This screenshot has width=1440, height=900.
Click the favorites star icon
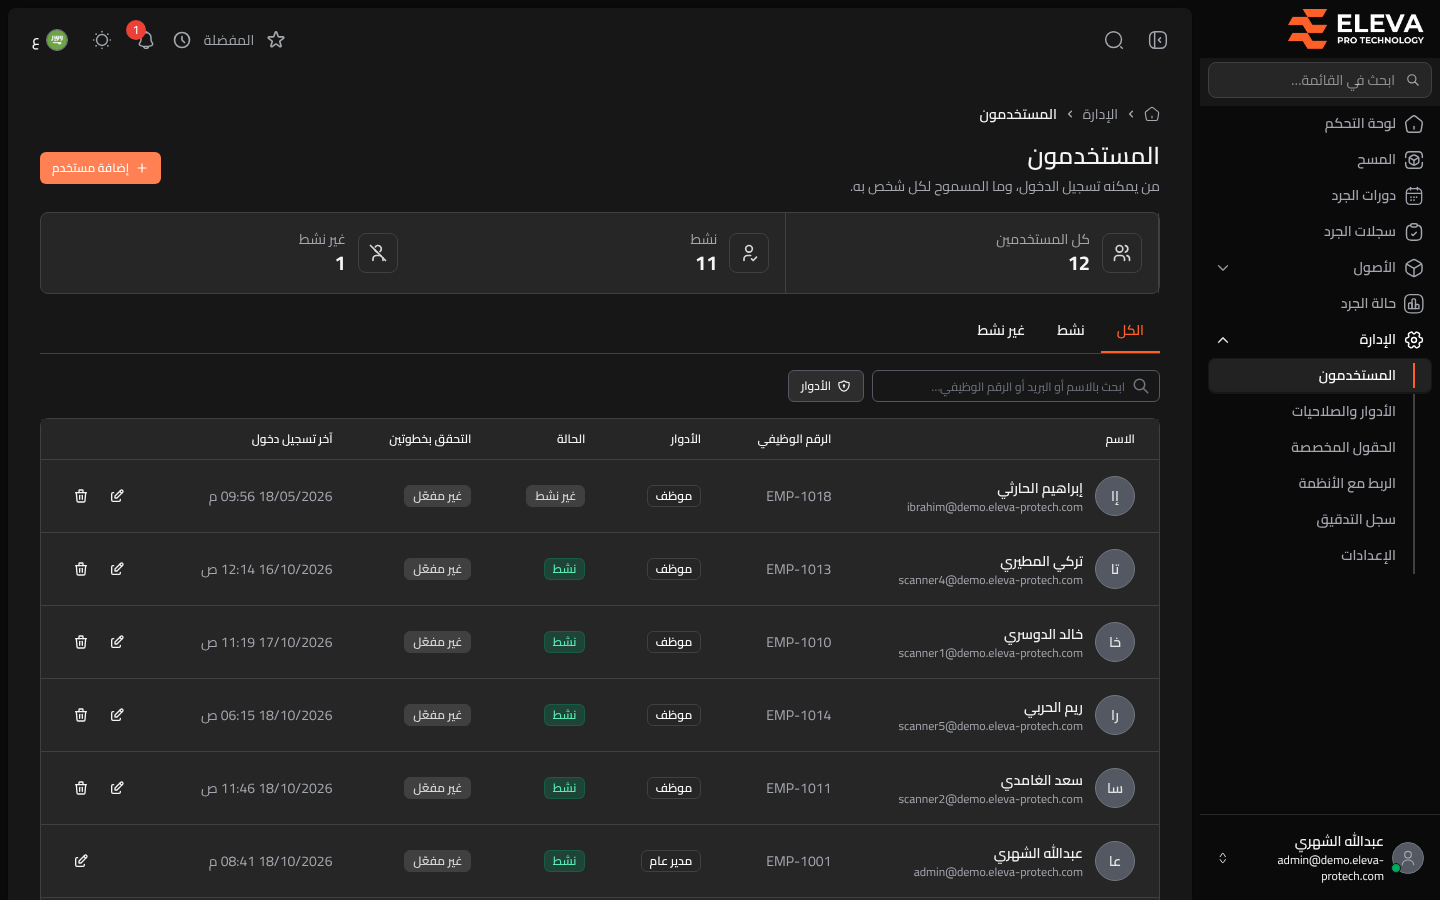276,40
